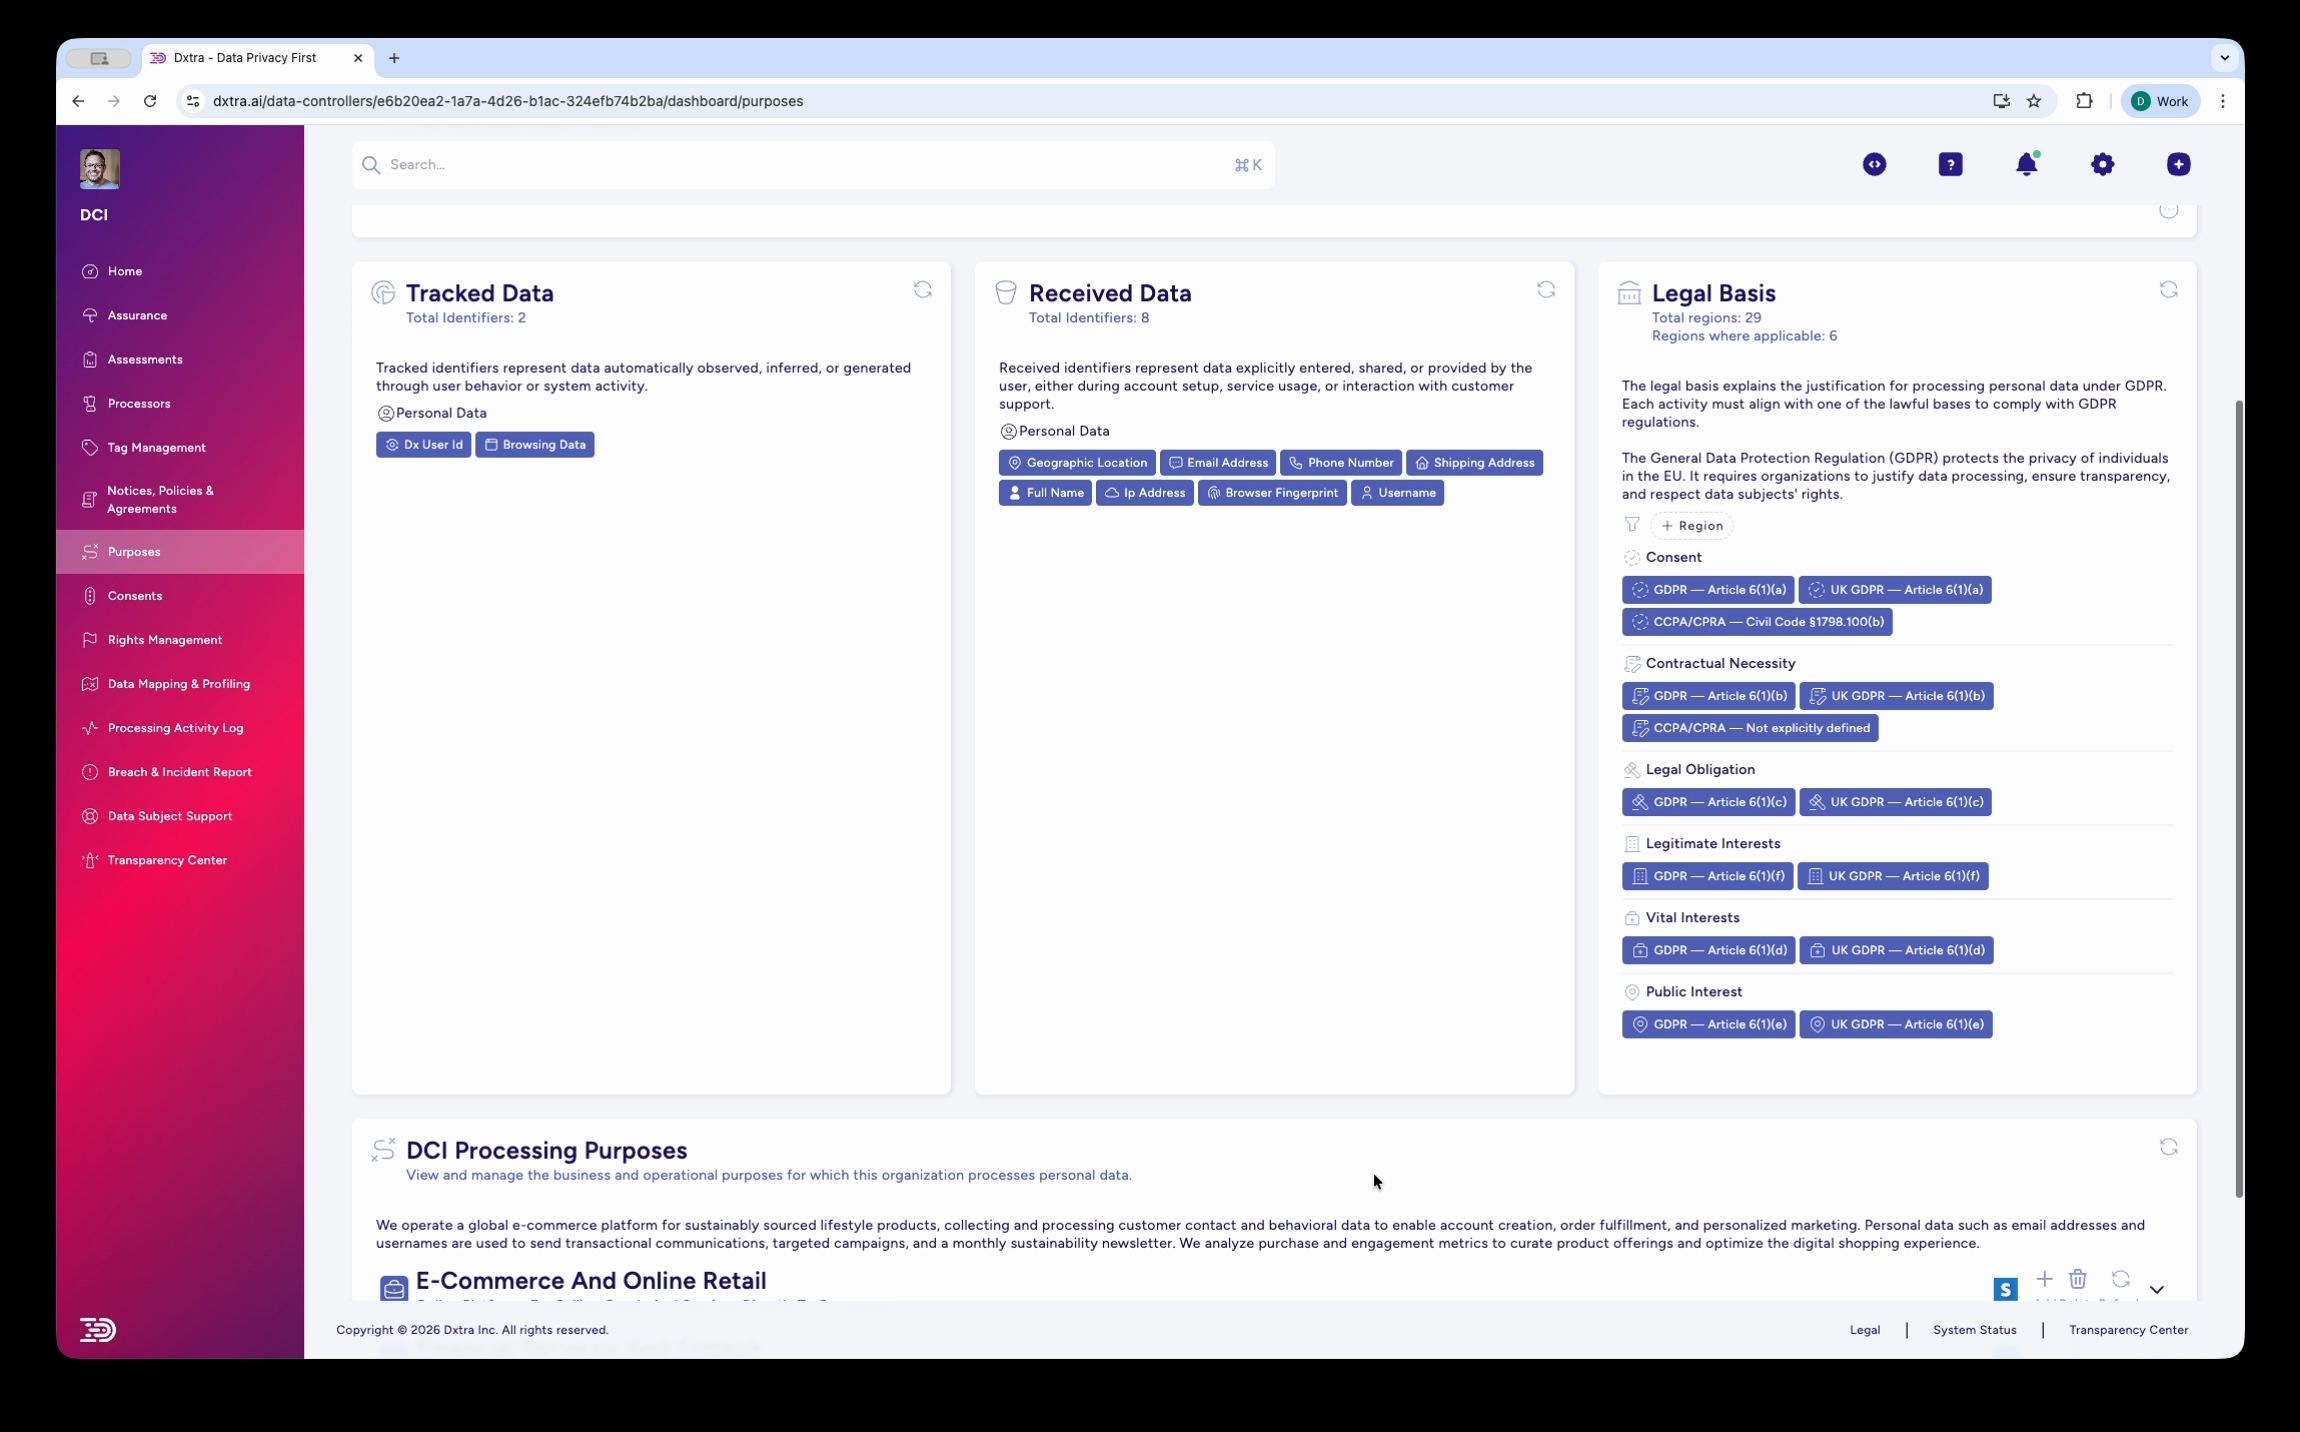Switch to the Dxtra - Data Privacy First tab
The height and width of the screenshot is (1432, 2300).
coord(245,58)
